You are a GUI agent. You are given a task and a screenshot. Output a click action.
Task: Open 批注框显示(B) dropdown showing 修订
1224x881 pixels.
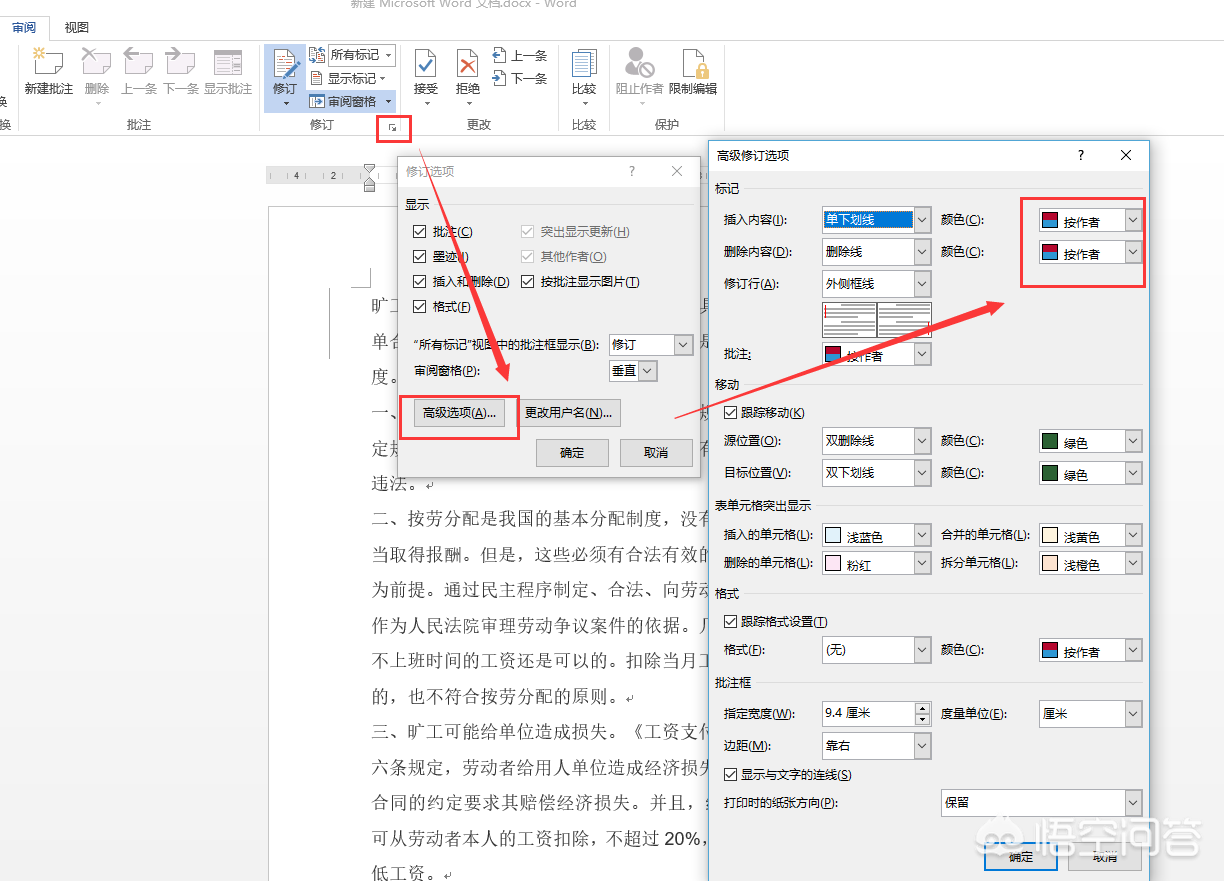pos(651,344)
